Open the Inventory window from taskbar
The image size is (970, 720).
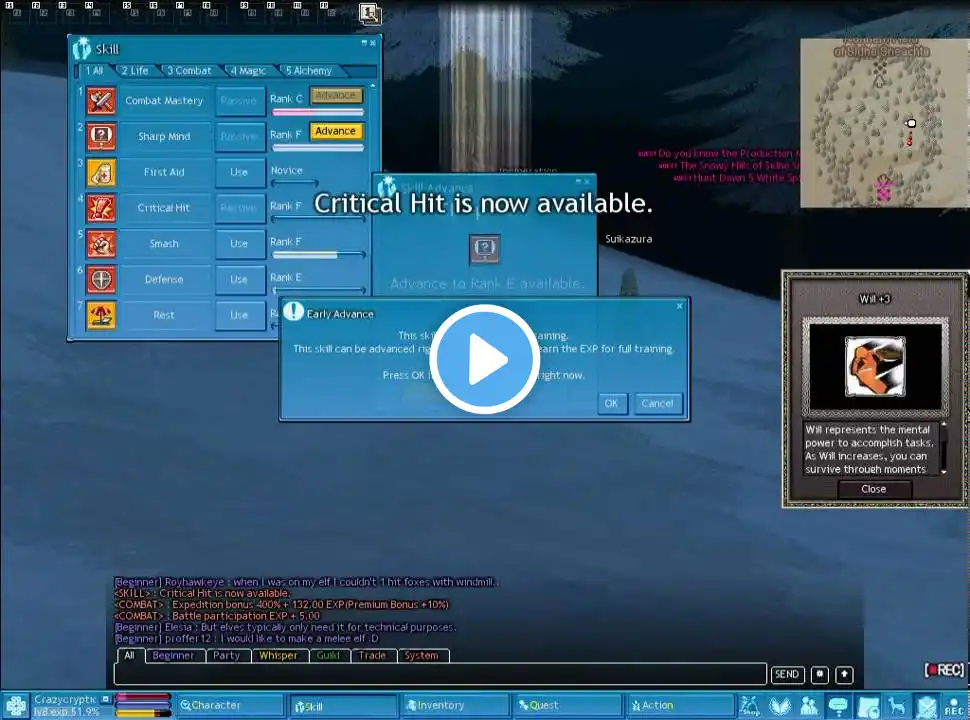[x=456, y=705]
